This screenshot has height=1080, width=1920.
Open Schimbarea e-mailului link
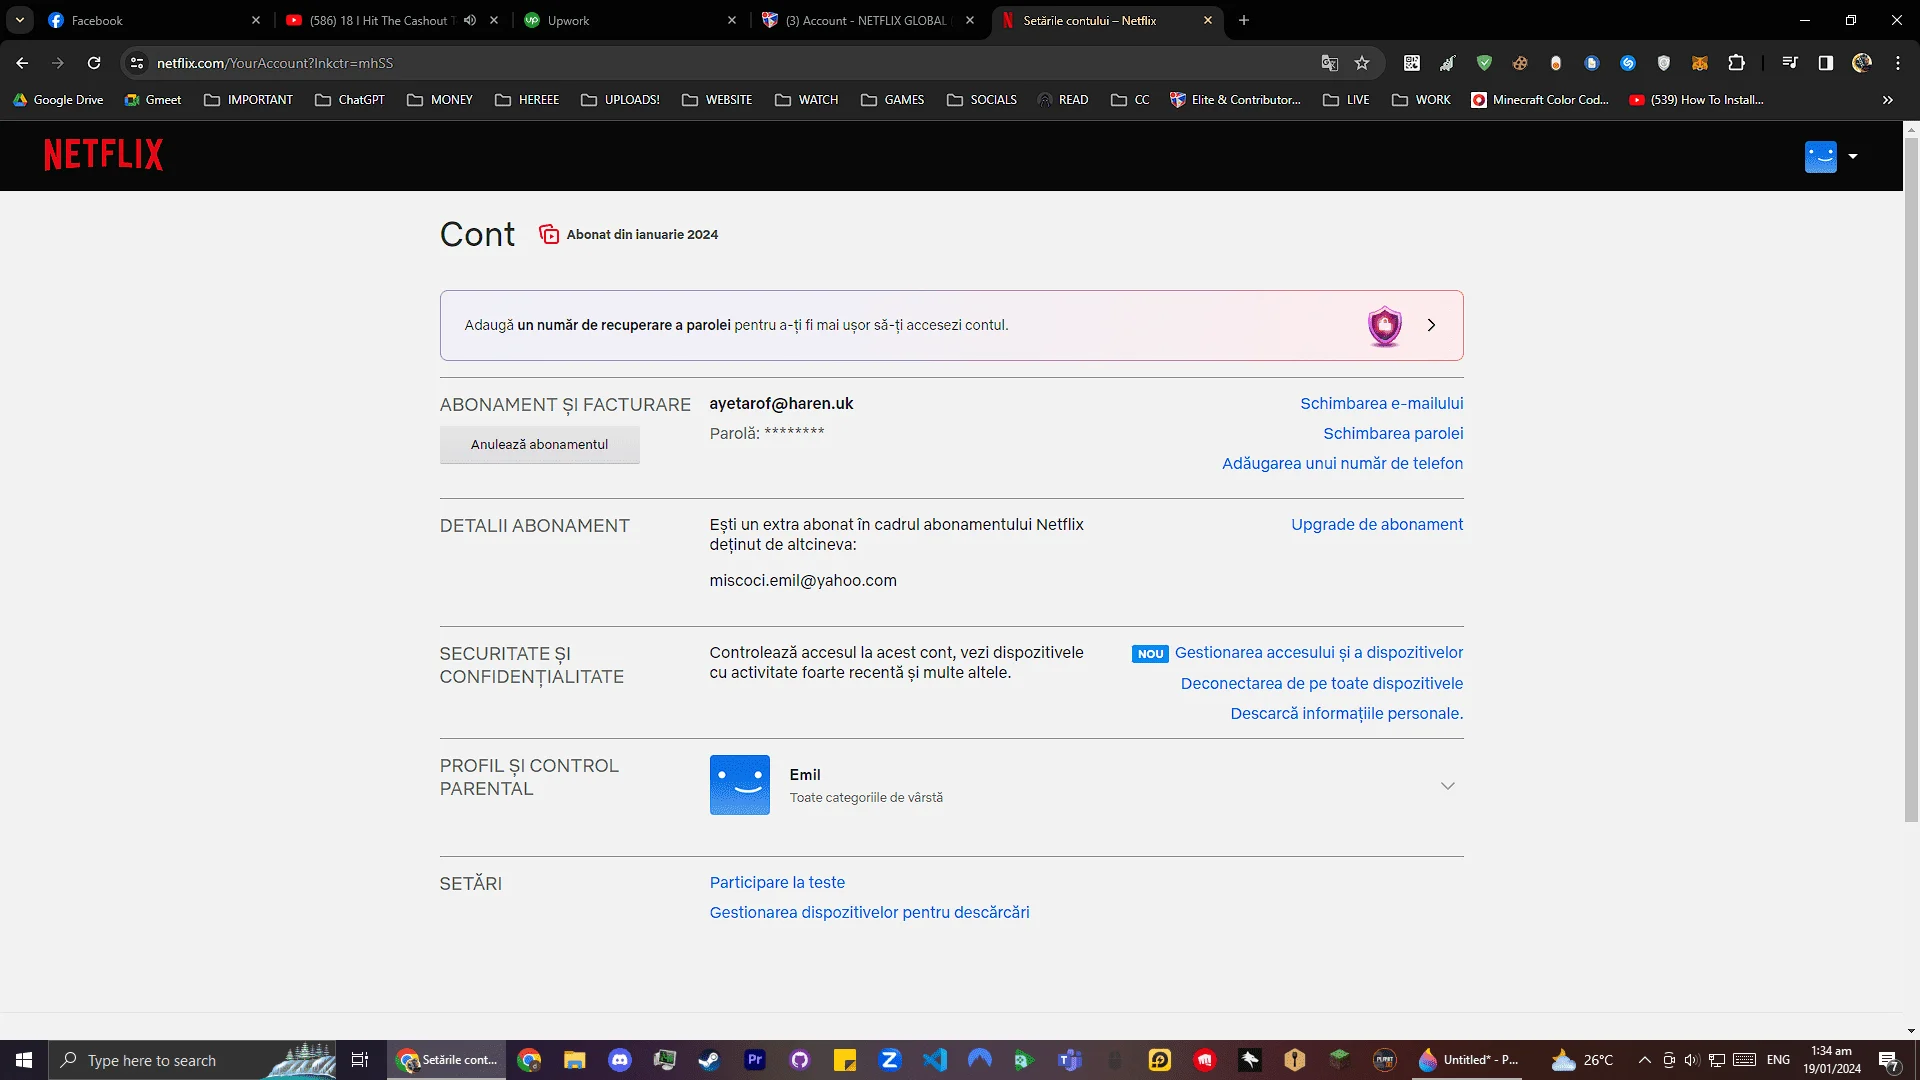(x=1381, y=403)
